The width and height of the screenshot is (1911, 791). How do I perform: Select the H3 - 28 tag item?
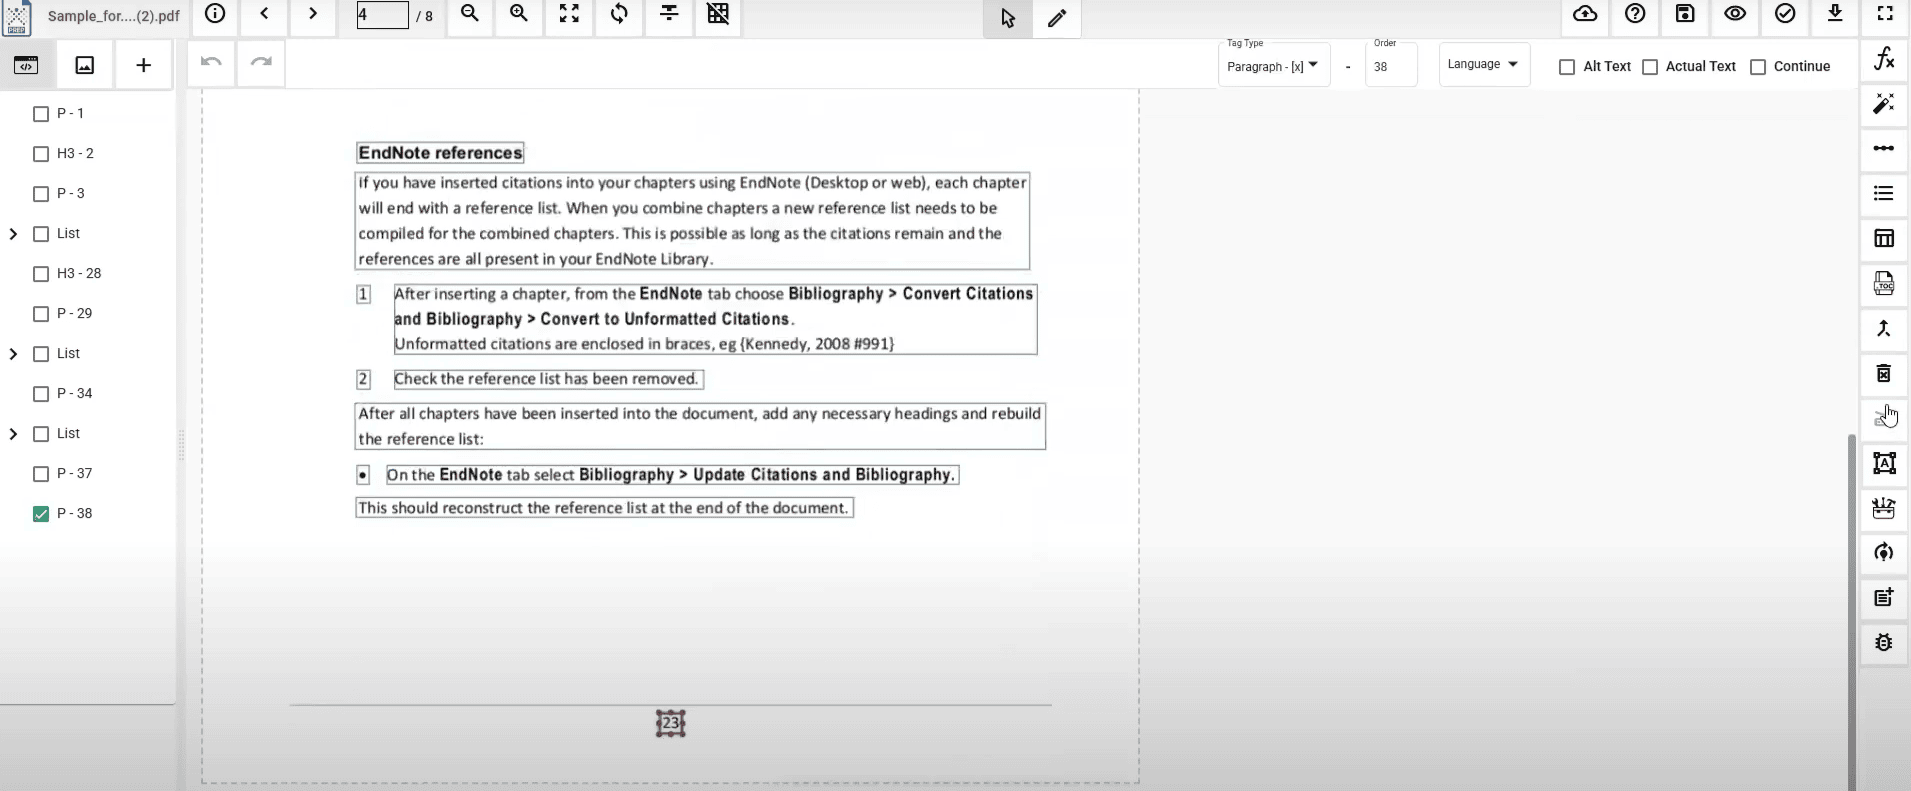pos(79,274)
